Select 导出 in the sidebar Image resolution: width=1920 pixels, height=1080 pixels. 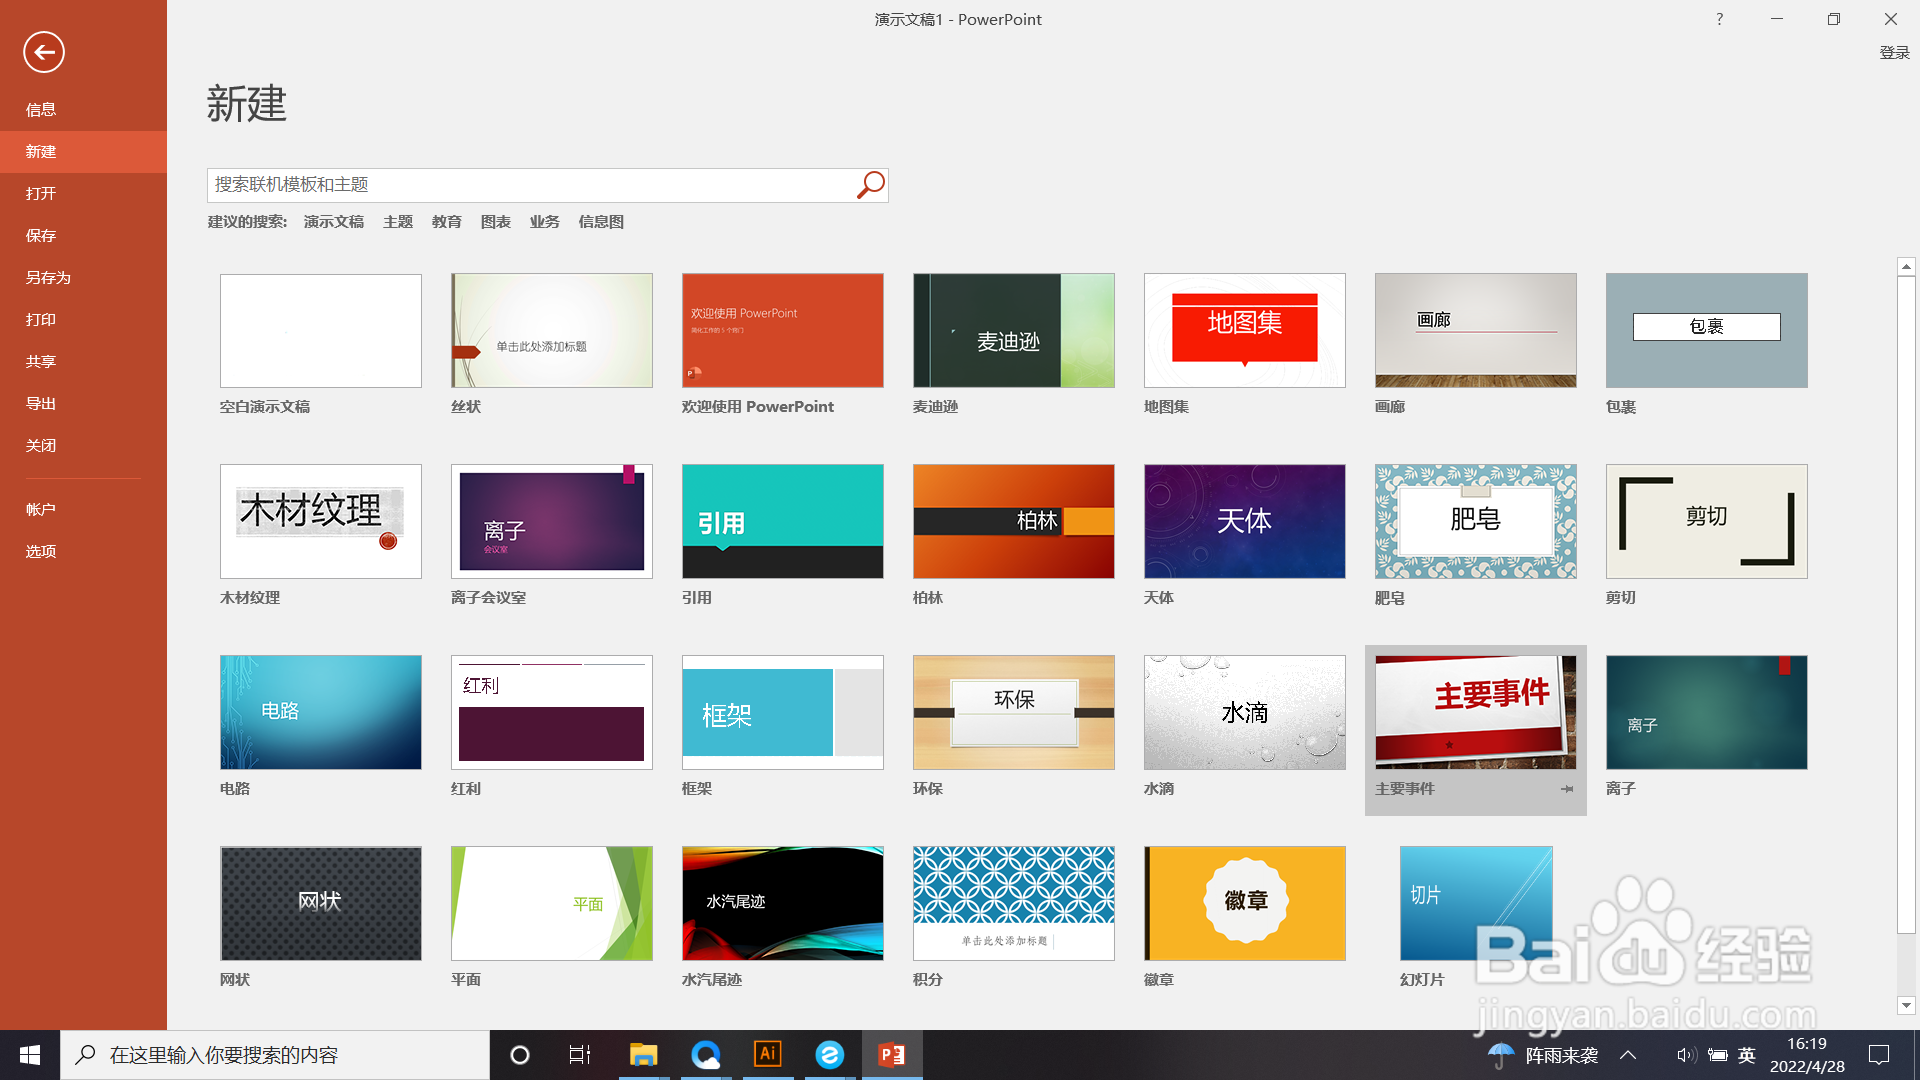tap(41, 404)
